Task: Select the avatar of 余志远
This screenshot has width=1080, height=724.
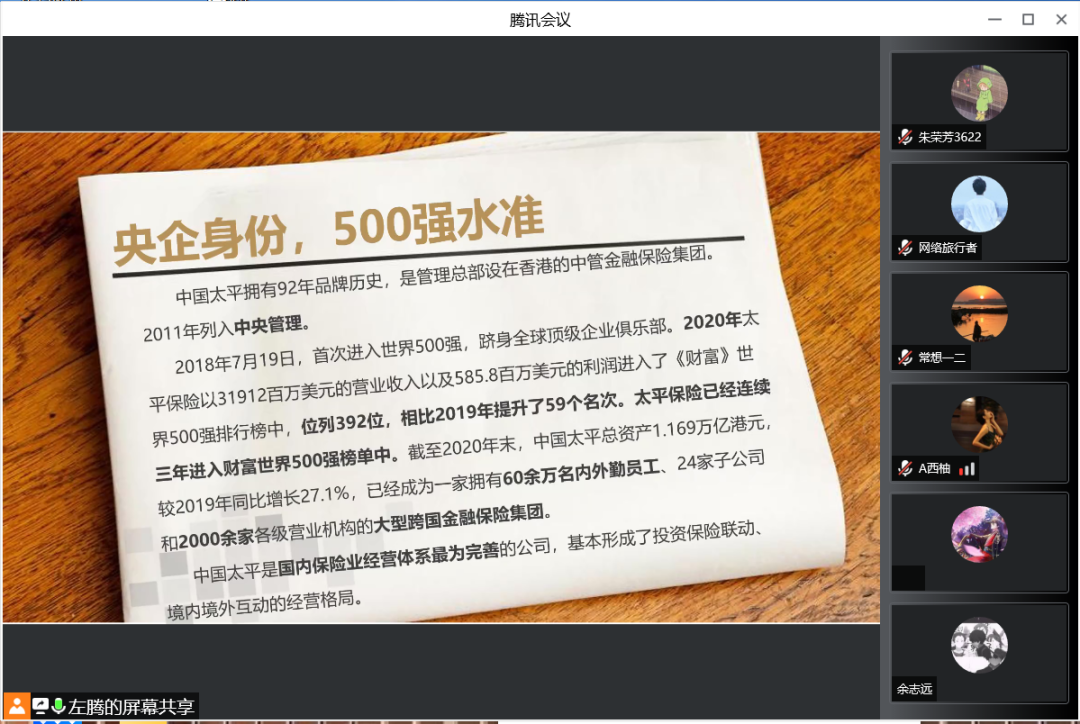Action: click(979, 645)
